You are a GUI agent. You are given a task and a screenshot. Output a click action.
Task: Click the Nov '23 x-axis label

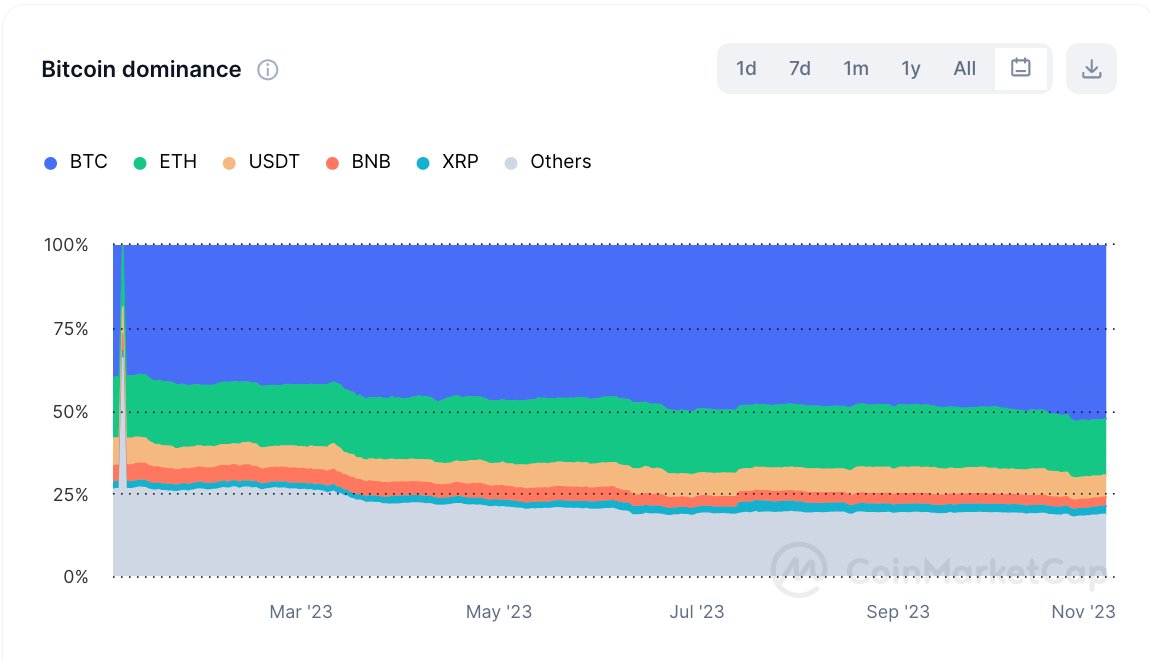click(1083, 611)
